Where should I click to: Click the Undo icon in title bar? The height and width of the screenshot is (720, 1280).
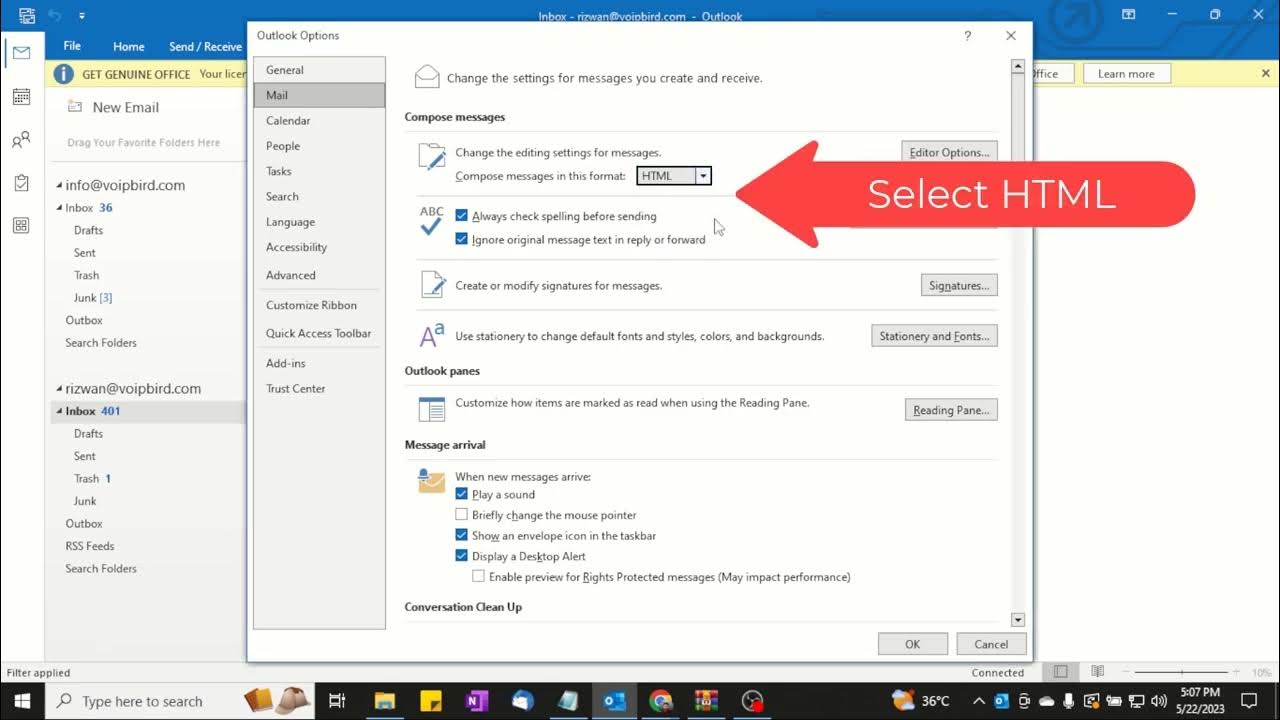click(x=57, y=16)
